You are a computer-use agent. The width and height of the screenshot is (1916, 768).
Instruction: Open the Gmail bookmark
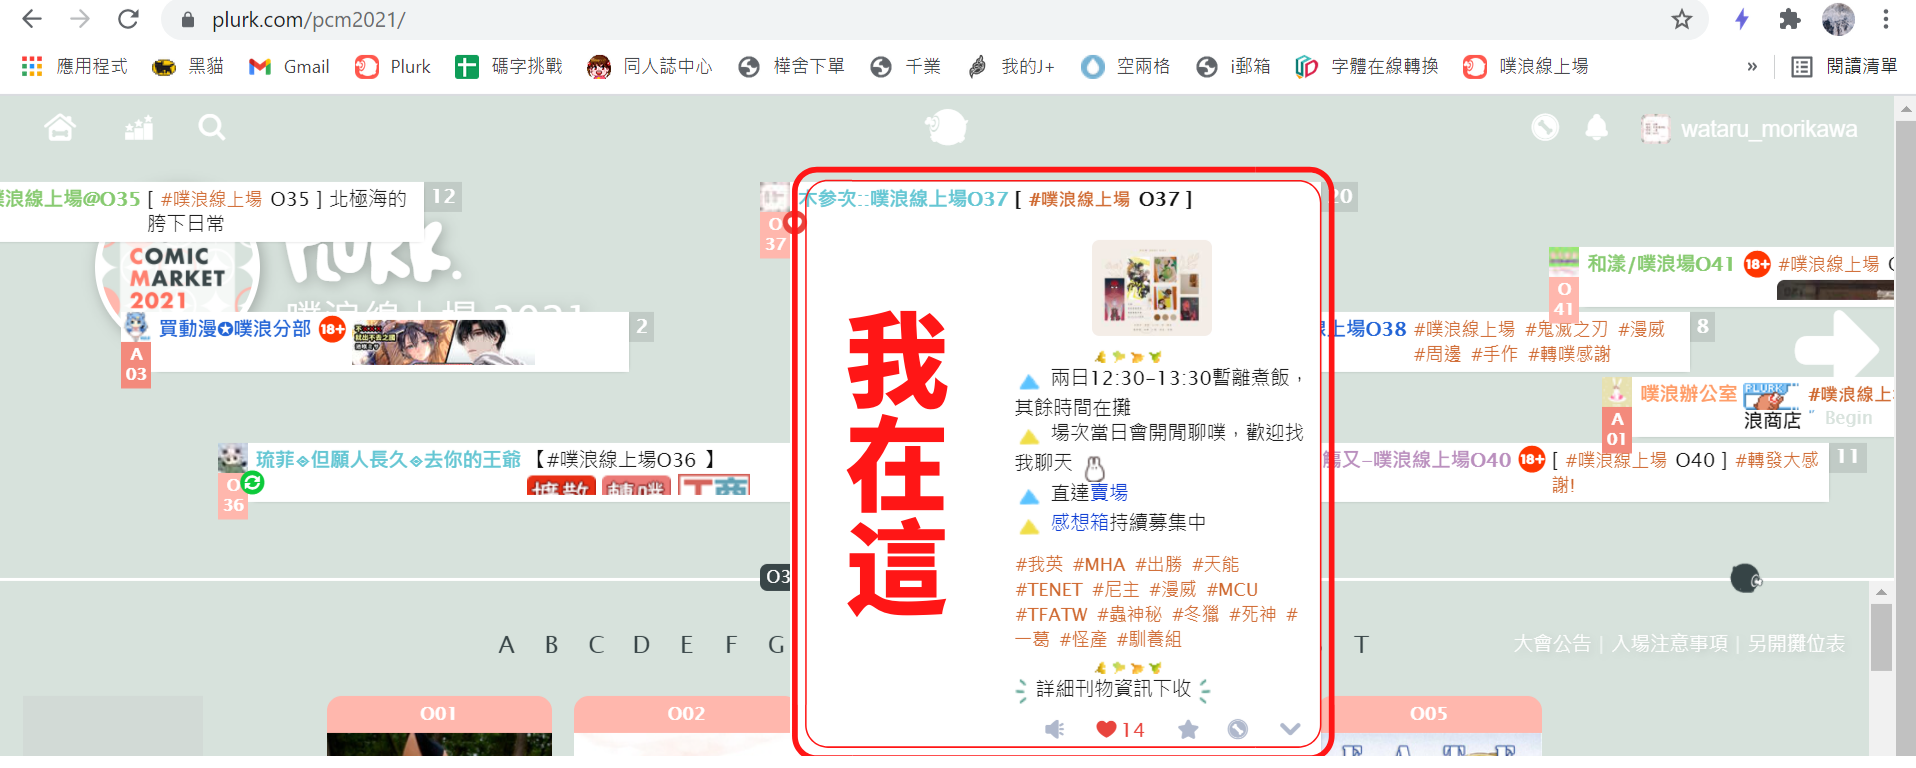289,66
